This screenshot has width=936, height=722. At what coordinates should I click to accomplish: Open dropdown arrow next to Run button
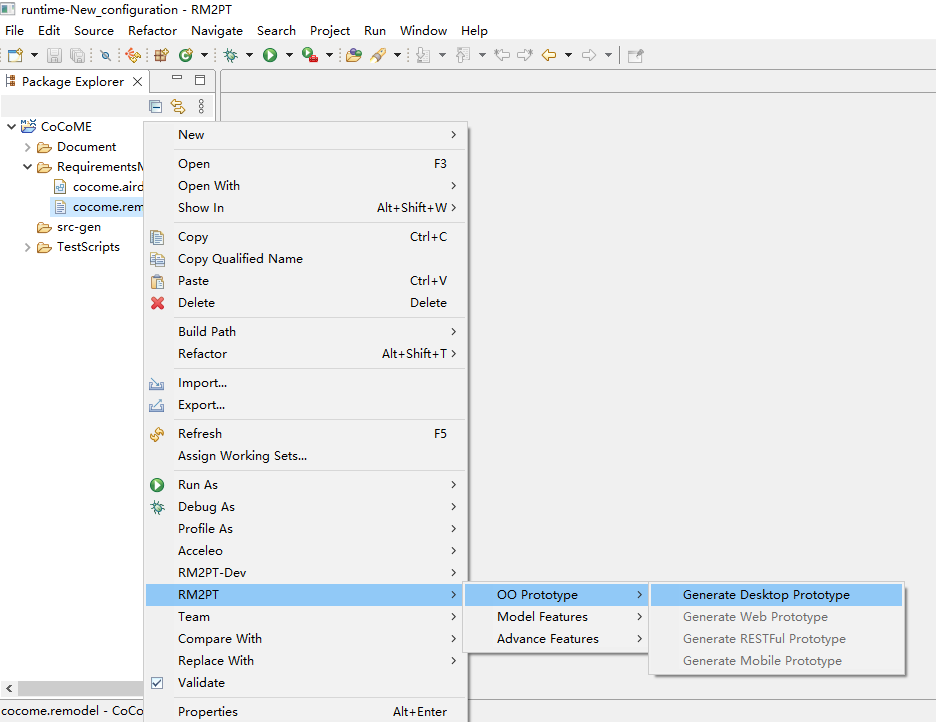click(289, 55)
